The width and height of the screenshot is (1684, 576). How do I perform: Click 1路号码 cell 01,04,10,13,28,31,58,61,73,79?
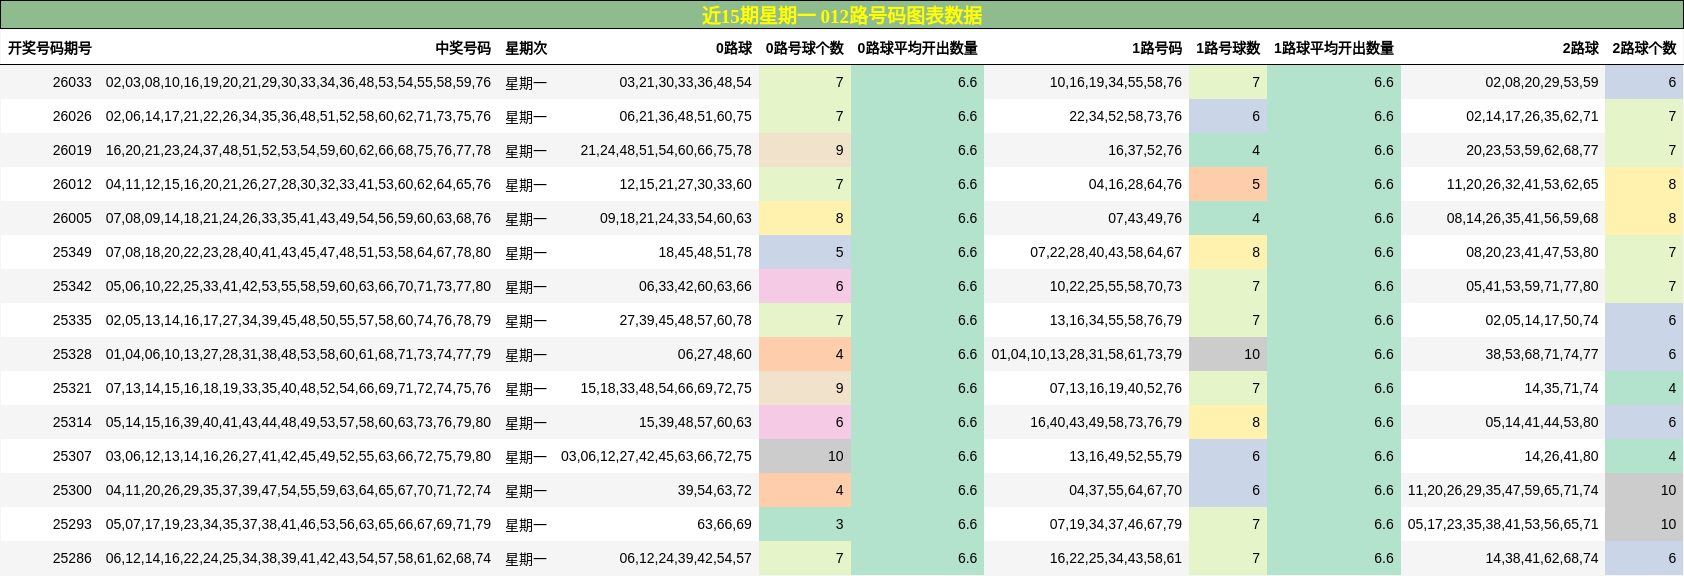click(x=1087, y=354)
